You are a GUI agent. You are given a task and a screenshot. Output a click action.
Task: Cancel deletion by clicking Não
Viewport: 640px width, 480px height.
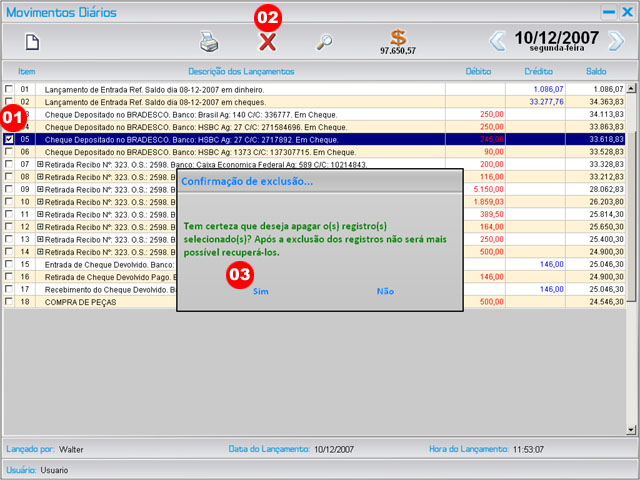point(385,291)
